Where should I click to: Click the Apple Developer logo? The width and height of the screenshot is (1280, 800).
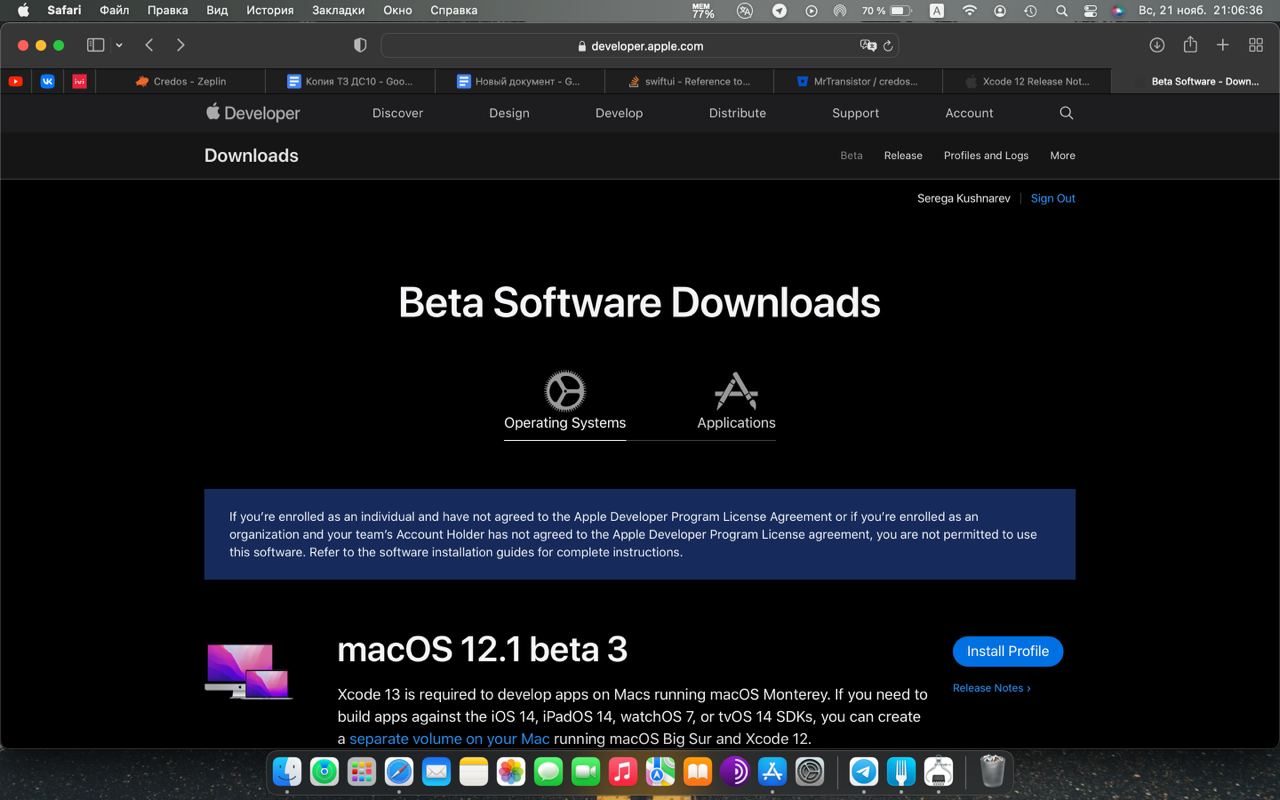[x=253, y=113]
